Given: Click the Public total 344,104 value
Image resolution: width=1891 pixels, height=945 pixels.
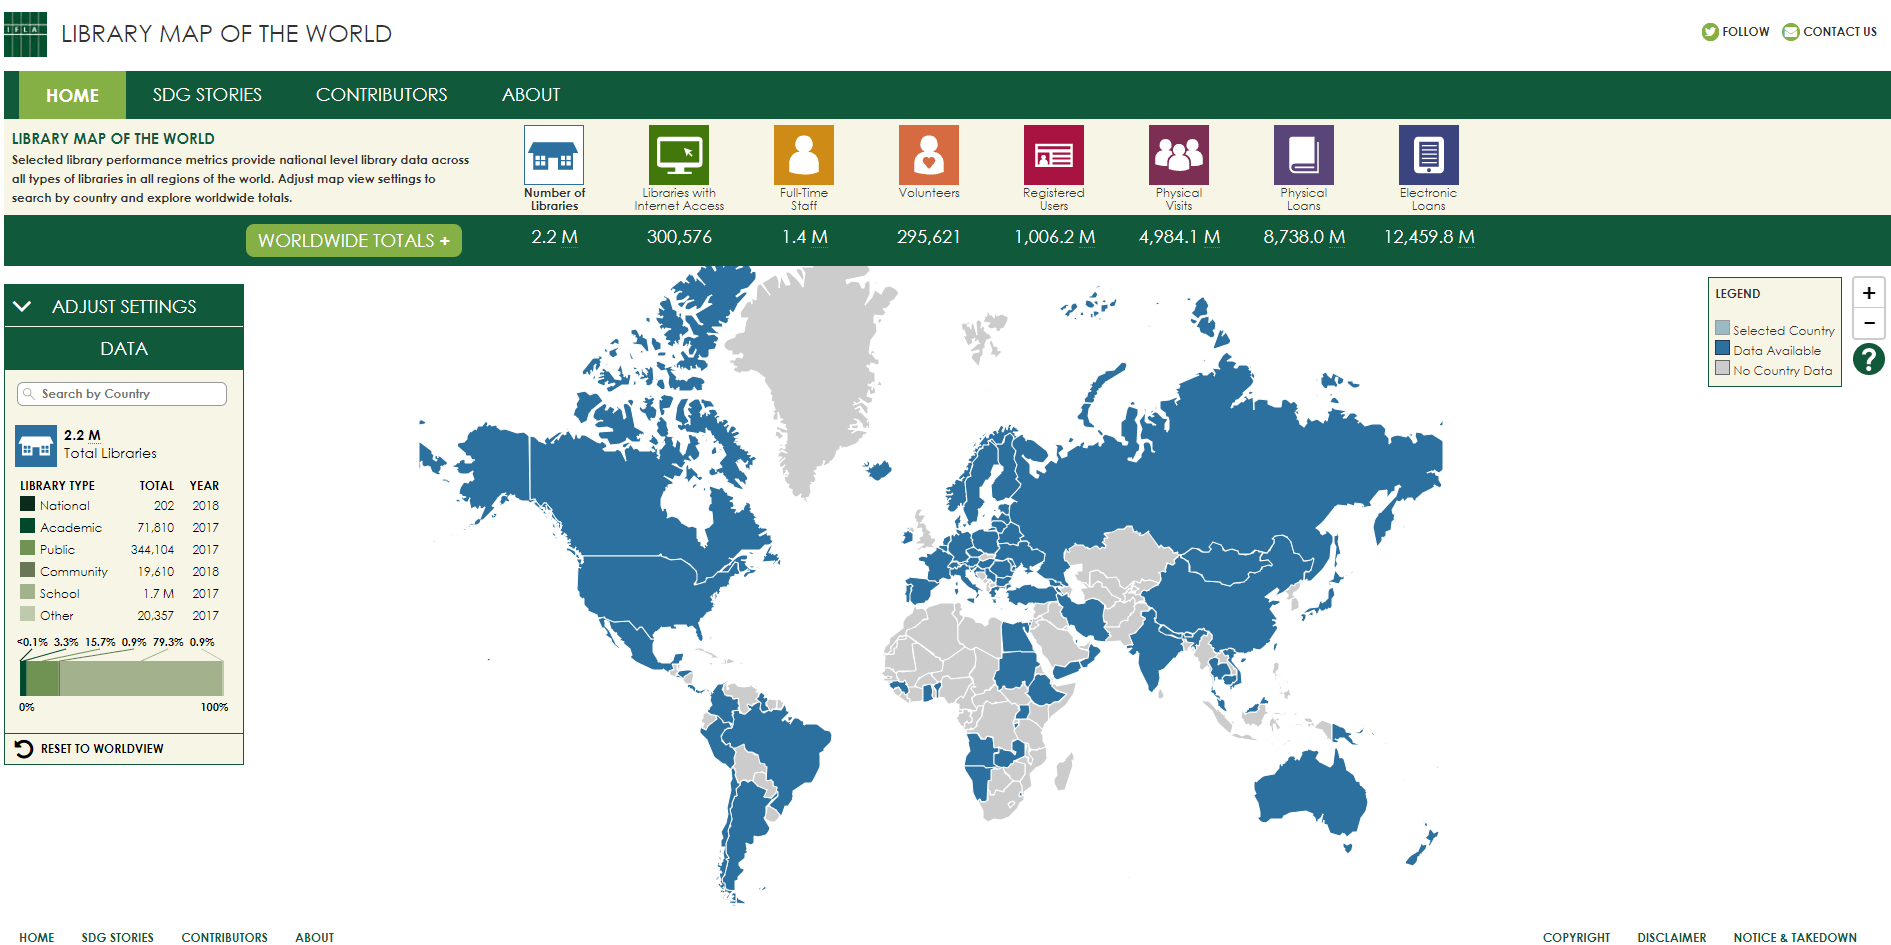Looking at the screenshot, I should pyautogui.click(x=152, y=550).
